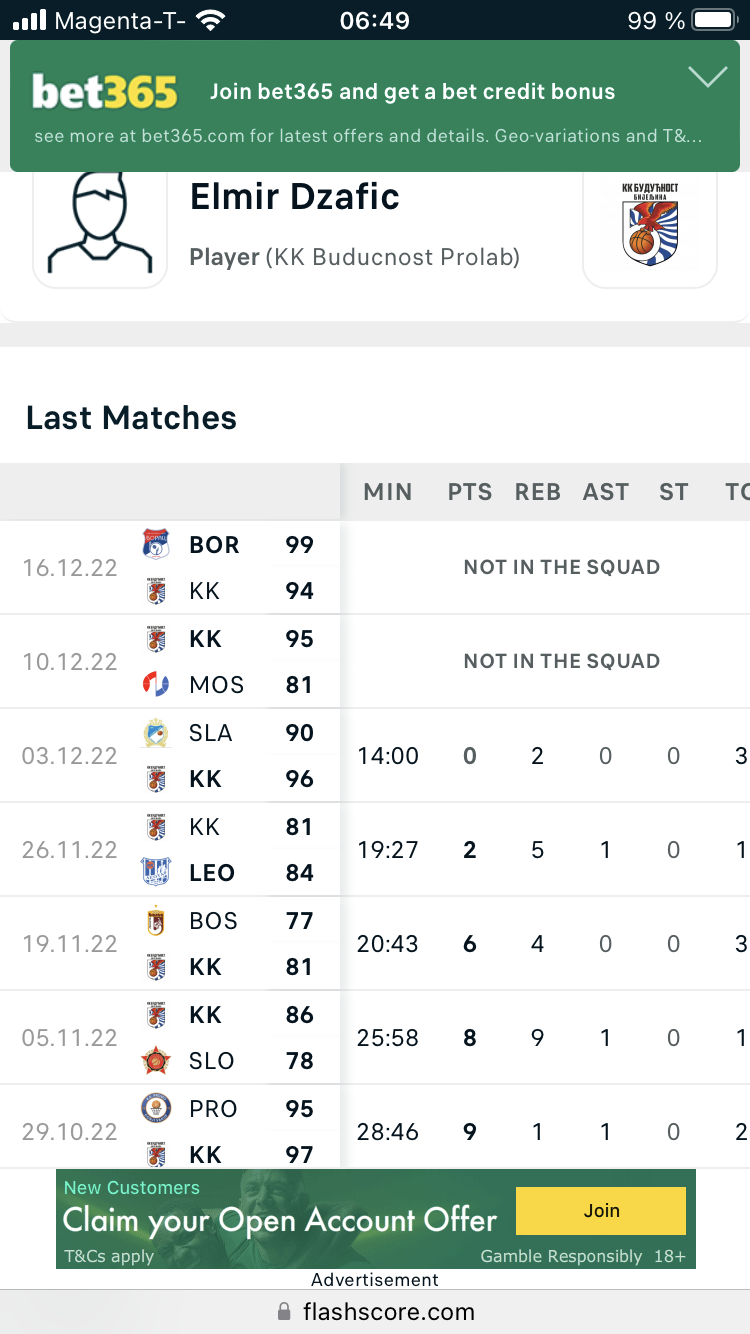Click the PRO team logo
Viewport: 750px width, 1334px height.
pyautogui.click(x=156, y=1108)
